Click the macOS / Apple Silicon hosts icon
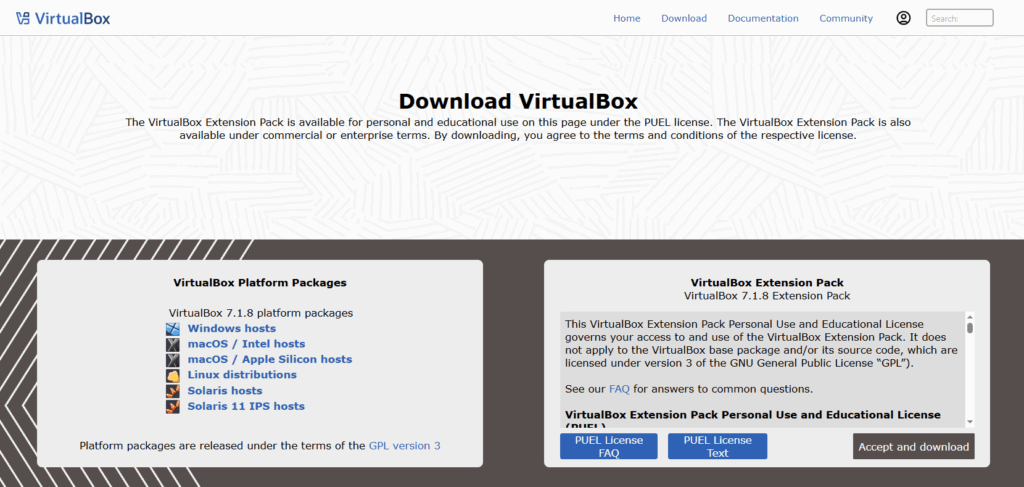This screenshot has width=1024, height=487. coord(172,360)
